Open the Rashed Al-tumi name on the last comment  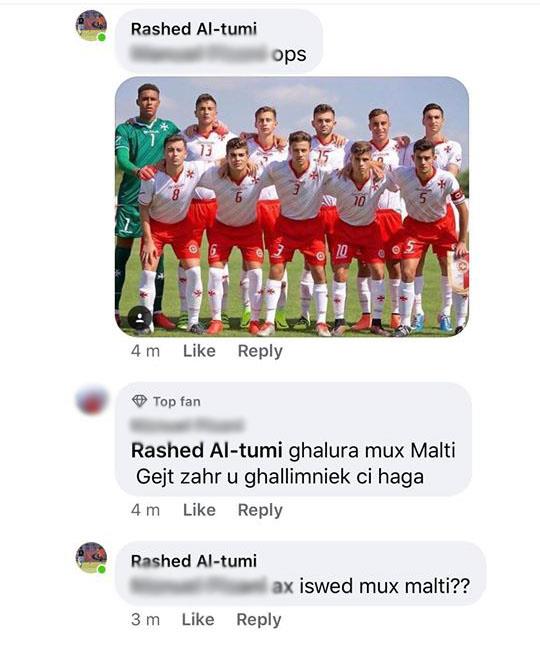click(194, 561)
